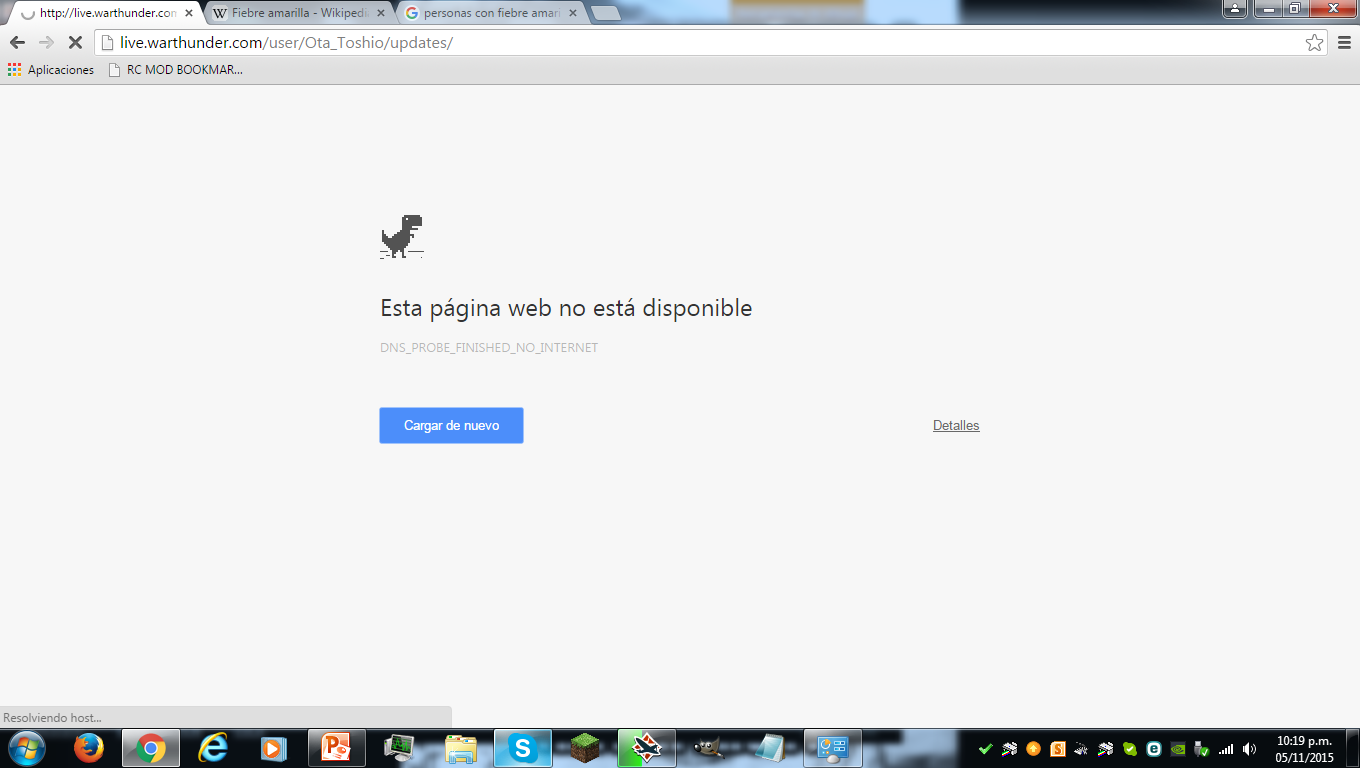The image size is (1360, 768).
Task: Open Internet Explorer from the taskbar
Action: (x=213, y=747)
